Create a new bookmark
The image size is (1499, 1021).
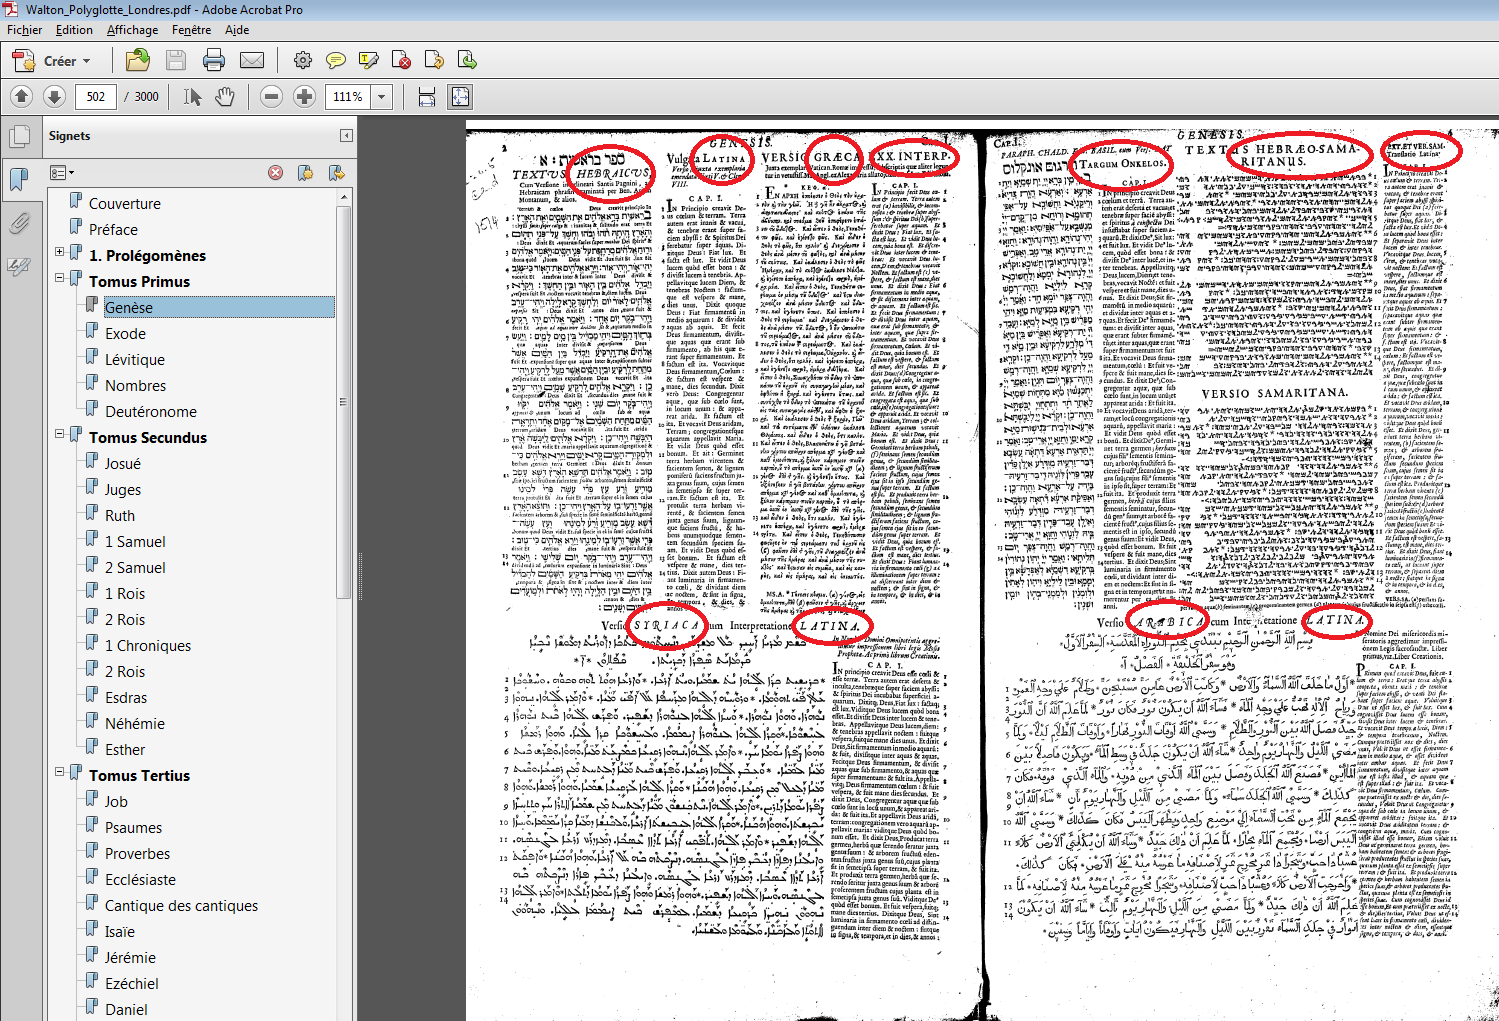point(305,173)
